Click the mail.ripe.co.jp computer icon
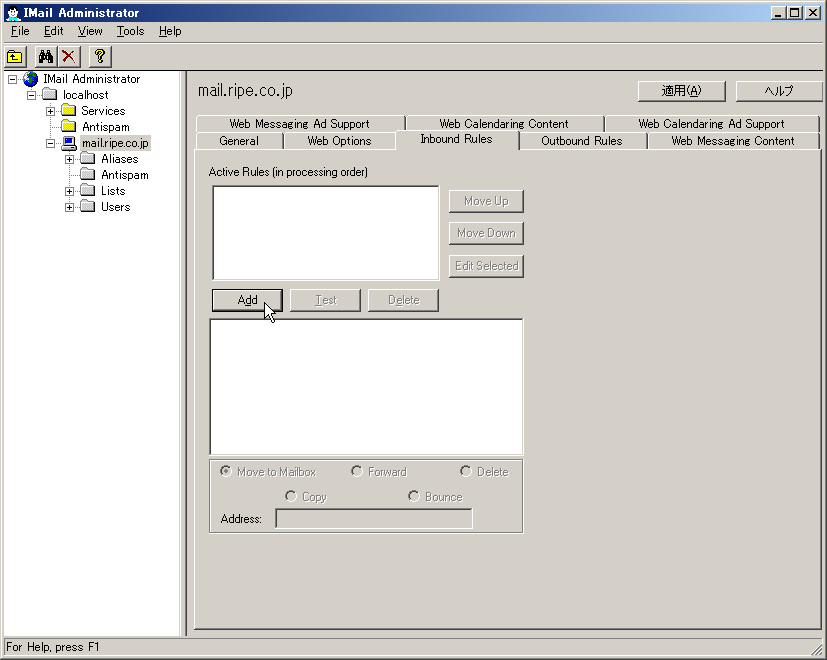 pyautogui.click(x=69, y=143)
